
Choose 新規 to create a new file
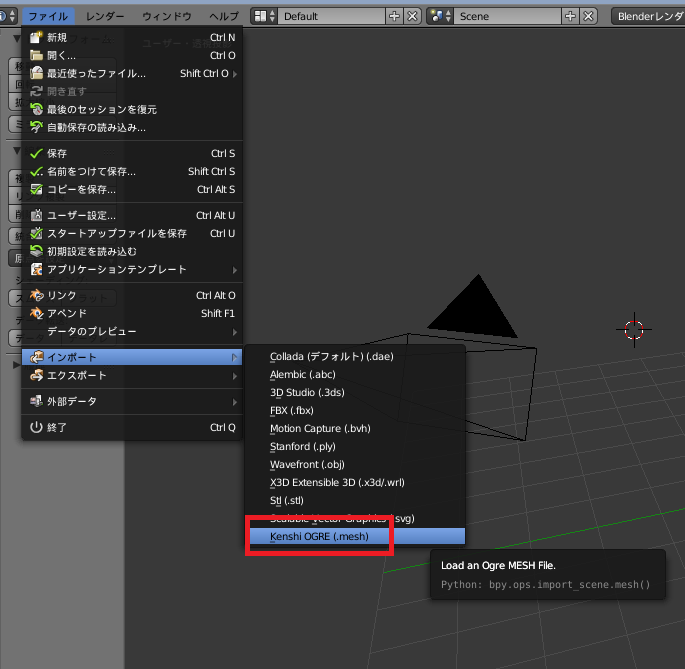click(132, 38)
